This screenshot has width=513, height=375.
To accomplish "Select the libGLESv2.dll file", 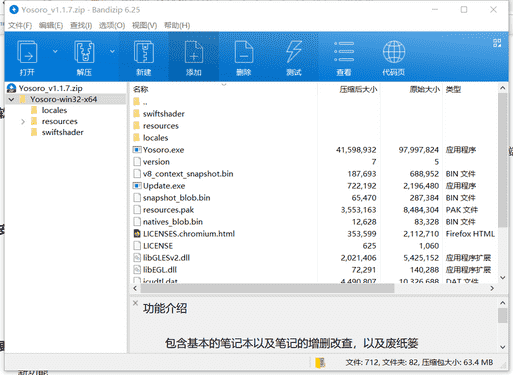I will (166, 258).
